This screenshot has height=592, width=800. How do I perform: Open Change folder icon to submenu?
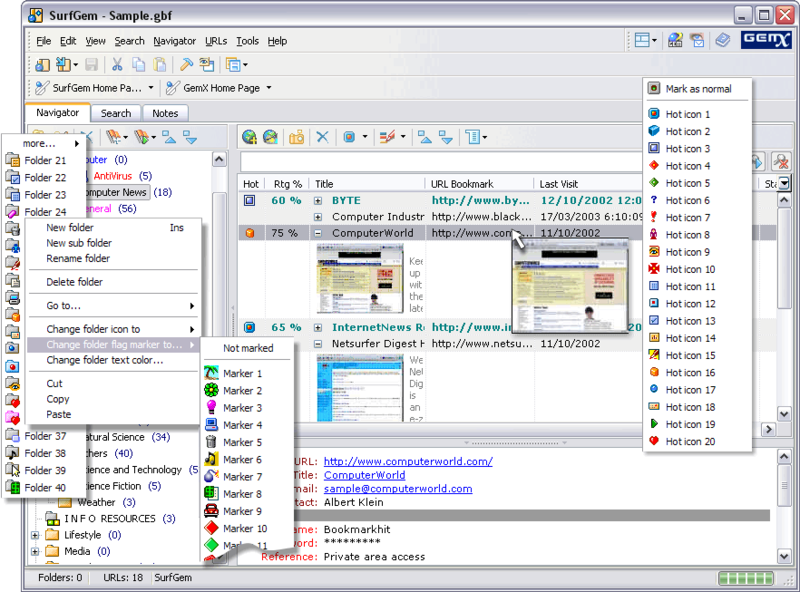click(x=112, y=329)
